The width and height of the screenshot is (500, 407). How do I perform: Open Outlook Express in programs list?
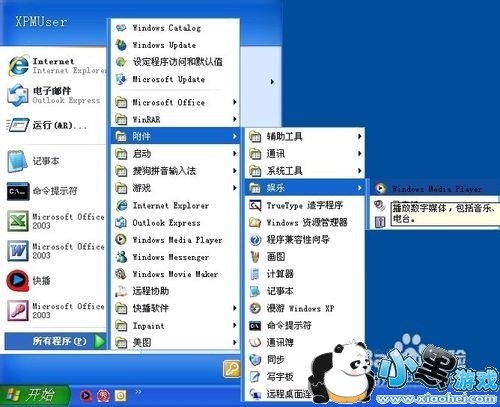(x=175, y=222)
